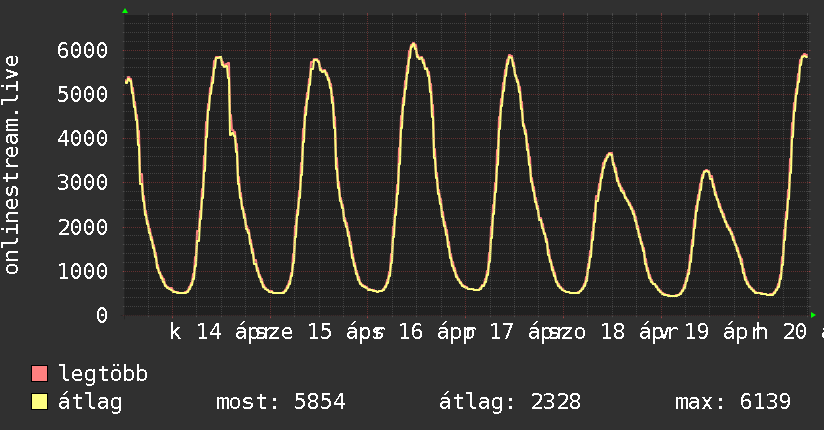824x430 pixels.
Task: Click the '19' date label on x-axis
Action: click(x=697, y=332)
